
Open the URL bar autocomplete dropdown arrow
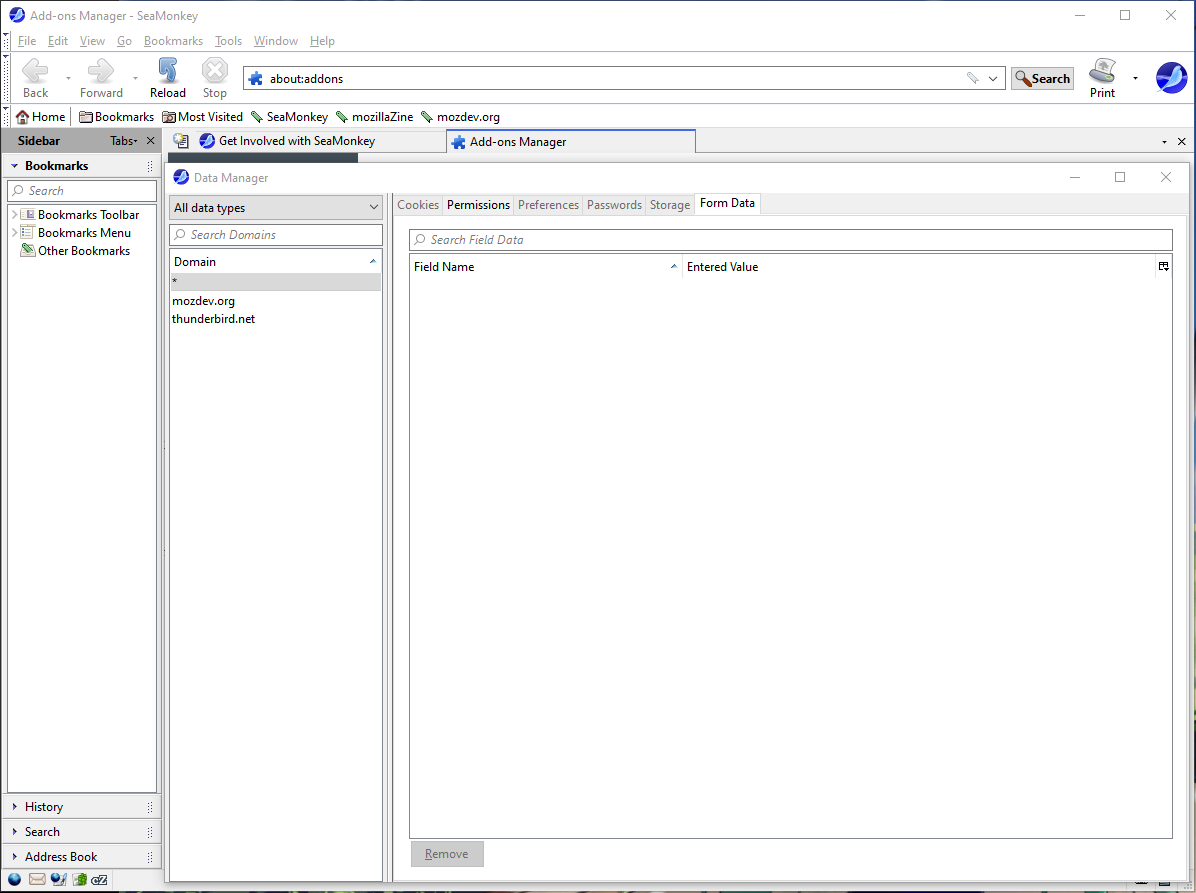992,77
